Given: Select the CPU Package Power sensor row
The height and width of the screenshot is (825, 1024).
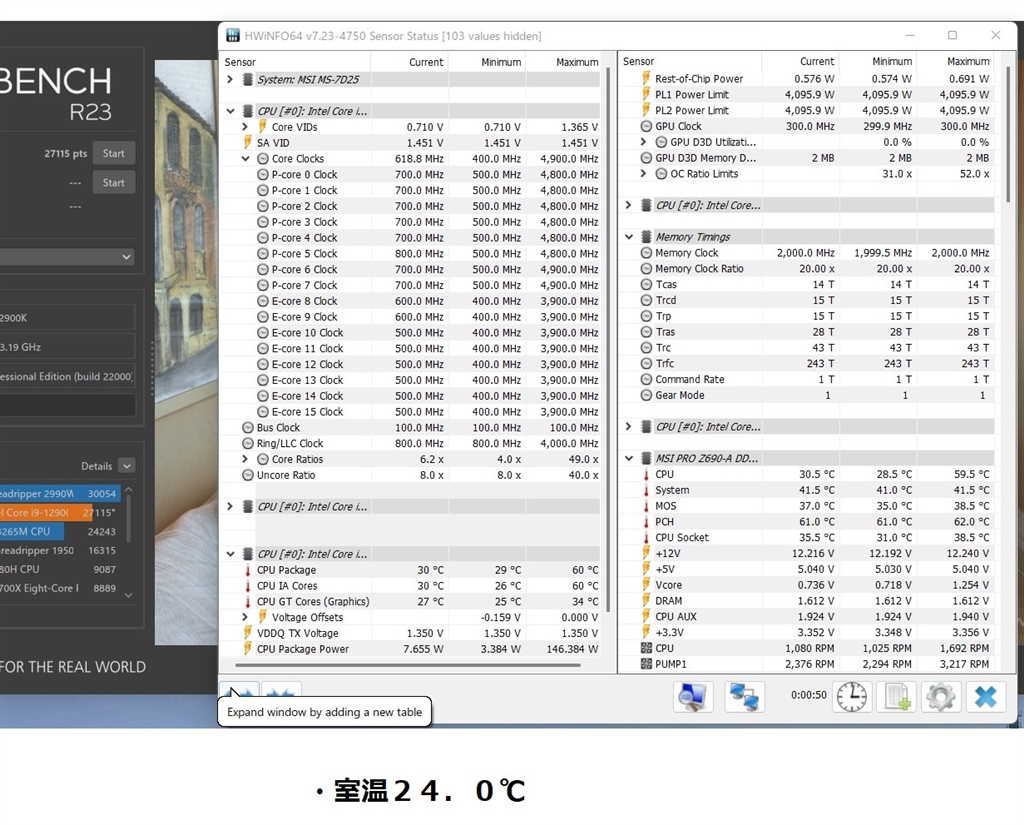Looking at the screenshot, I should click(303, 649).
